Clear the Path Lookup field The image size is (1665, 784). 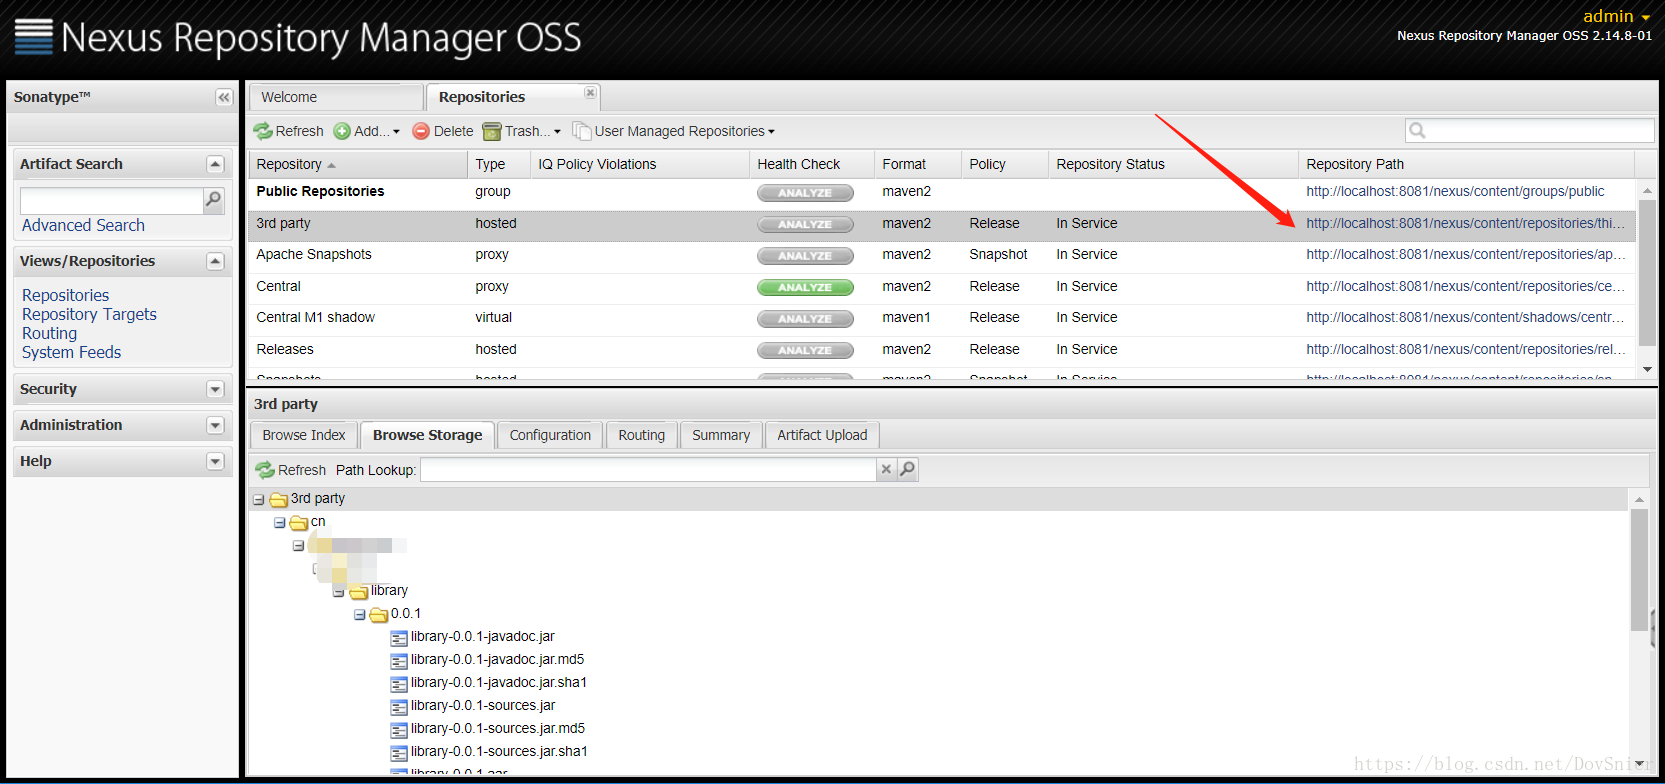point(886,469)
